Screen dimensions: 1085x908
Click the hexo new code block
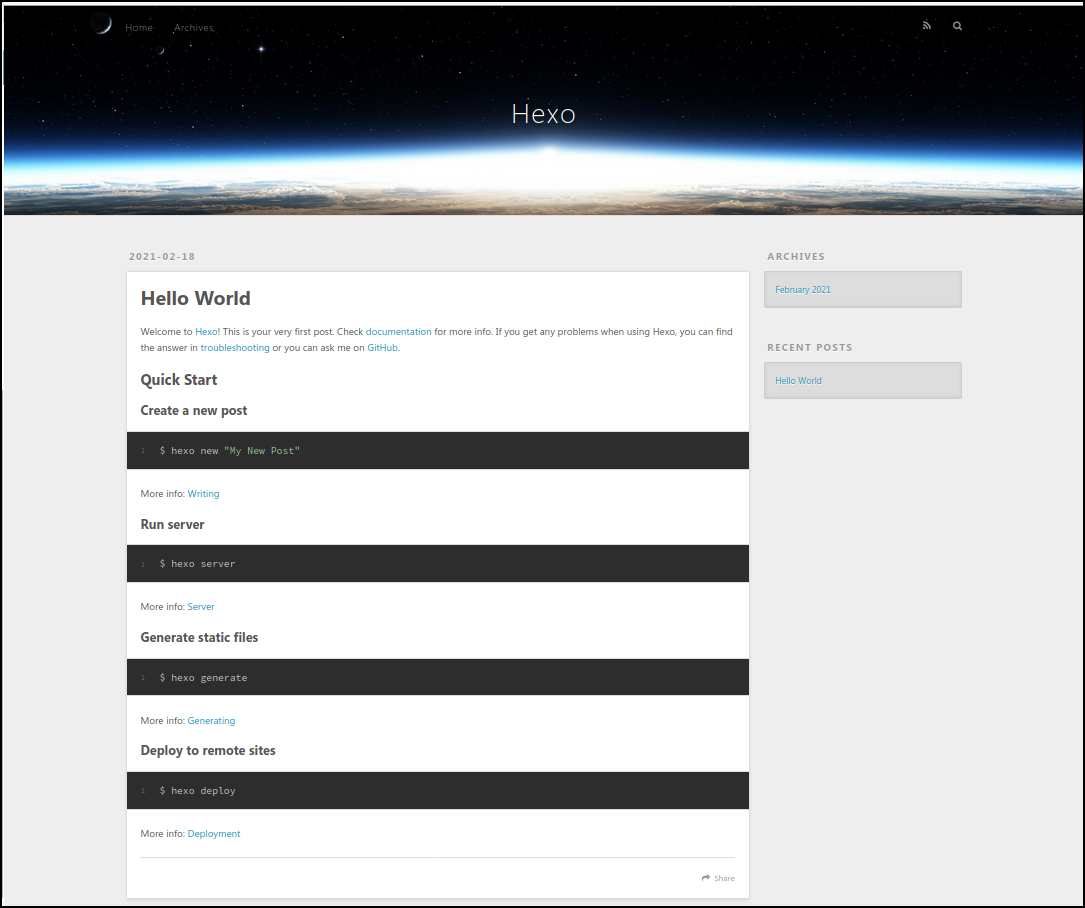(x=438, y=451)
